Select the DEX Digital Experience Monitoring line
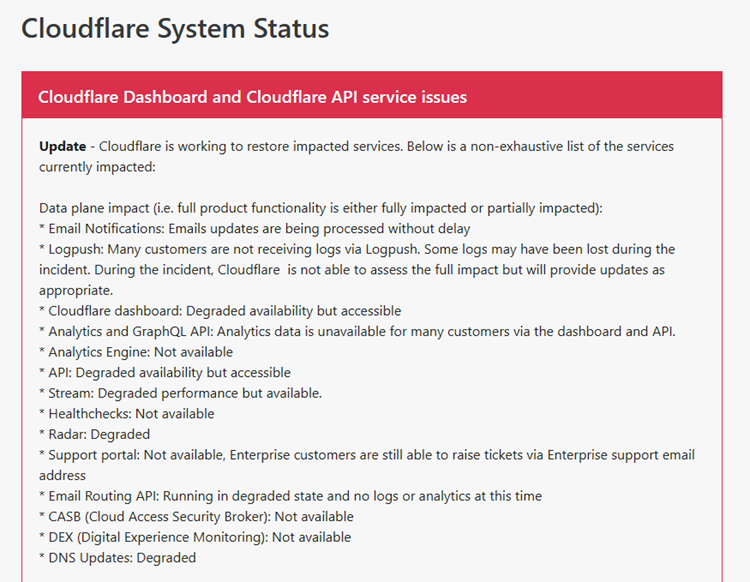 click(195, 537)
